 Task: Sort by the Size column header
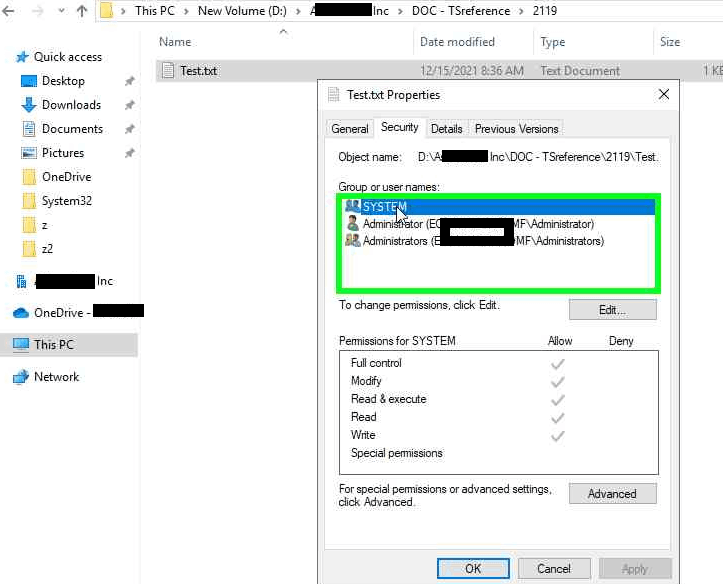click(688, 42)
